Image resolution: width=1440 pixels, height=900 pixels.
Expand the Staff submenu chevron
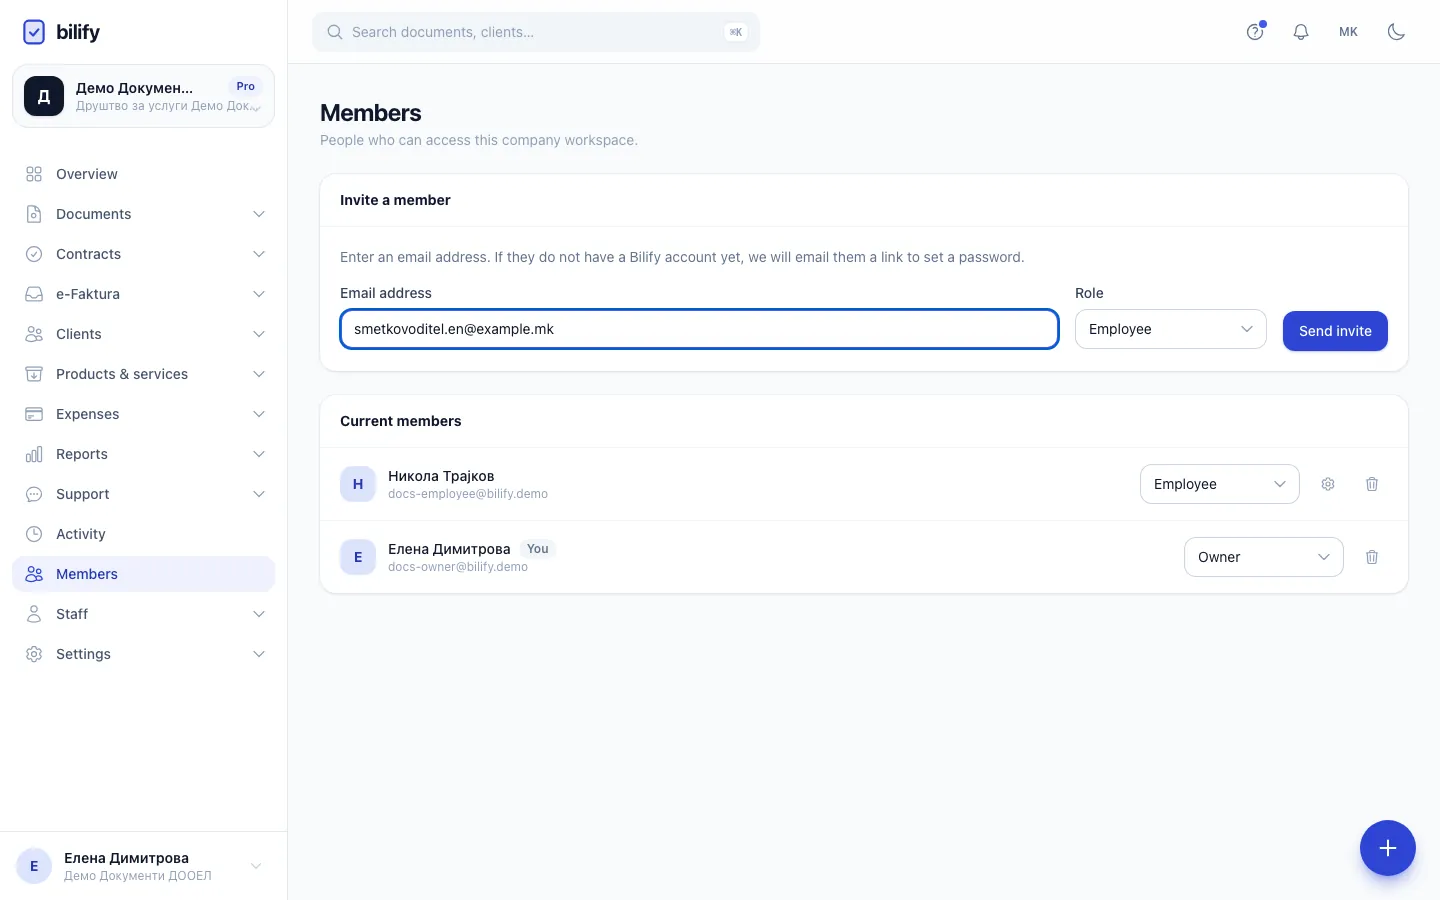coord(259,614)
